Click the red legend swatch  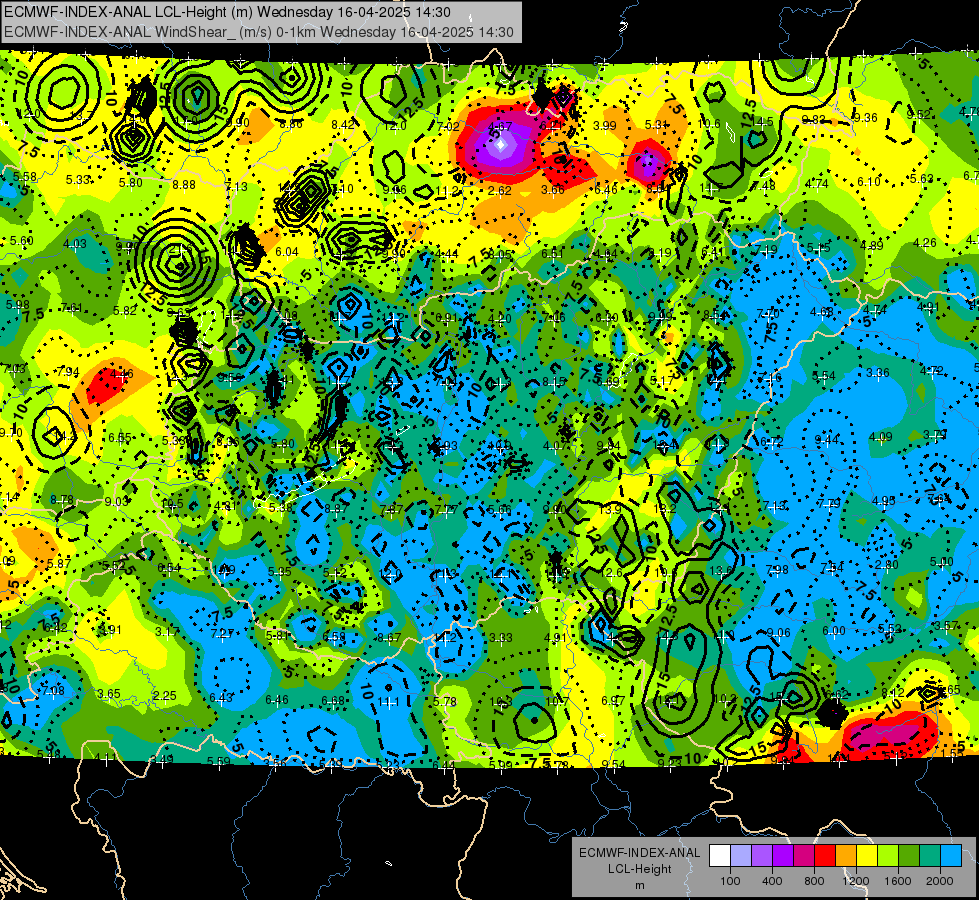(x=825, y=856)
